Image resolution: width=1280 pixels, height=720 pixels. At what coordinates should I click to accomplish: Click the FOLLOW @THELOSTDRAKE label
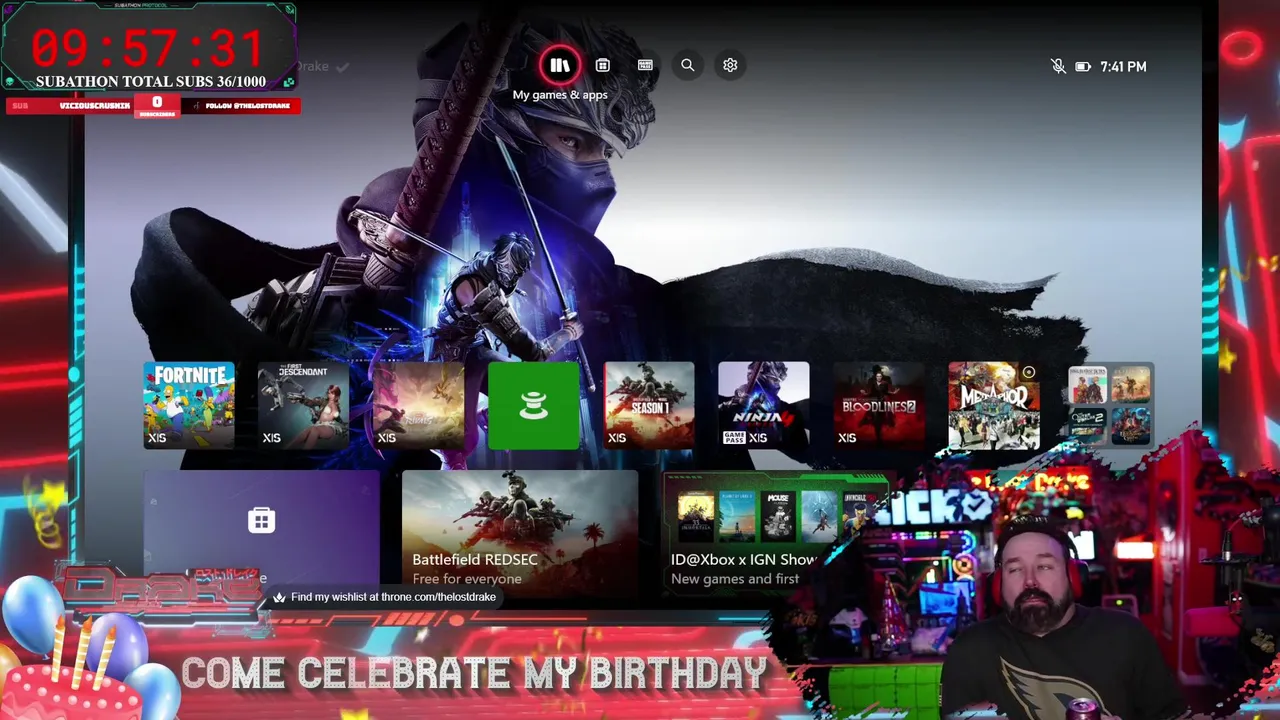247,106
